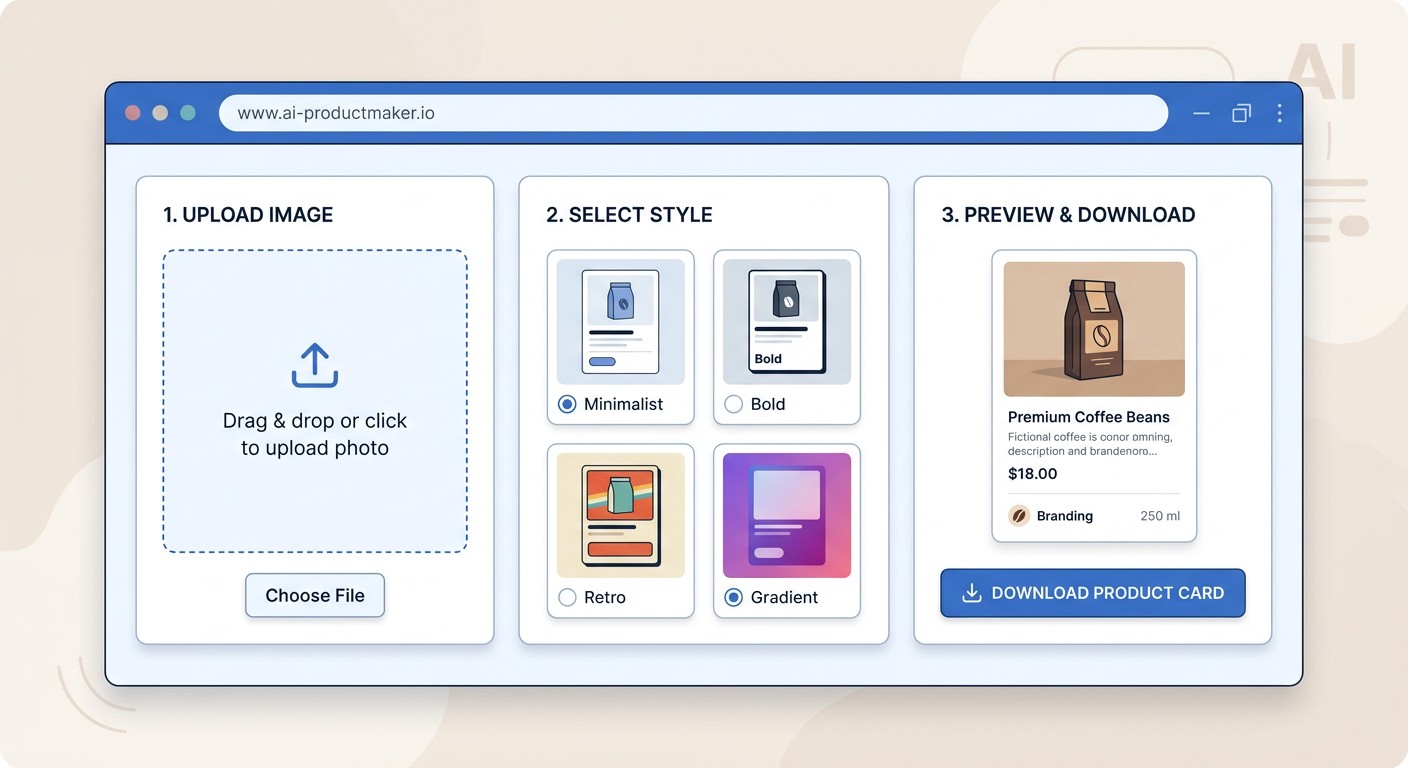Click the Retro style preview thumbnail
1408x768 pixels.
coord(621,515)
